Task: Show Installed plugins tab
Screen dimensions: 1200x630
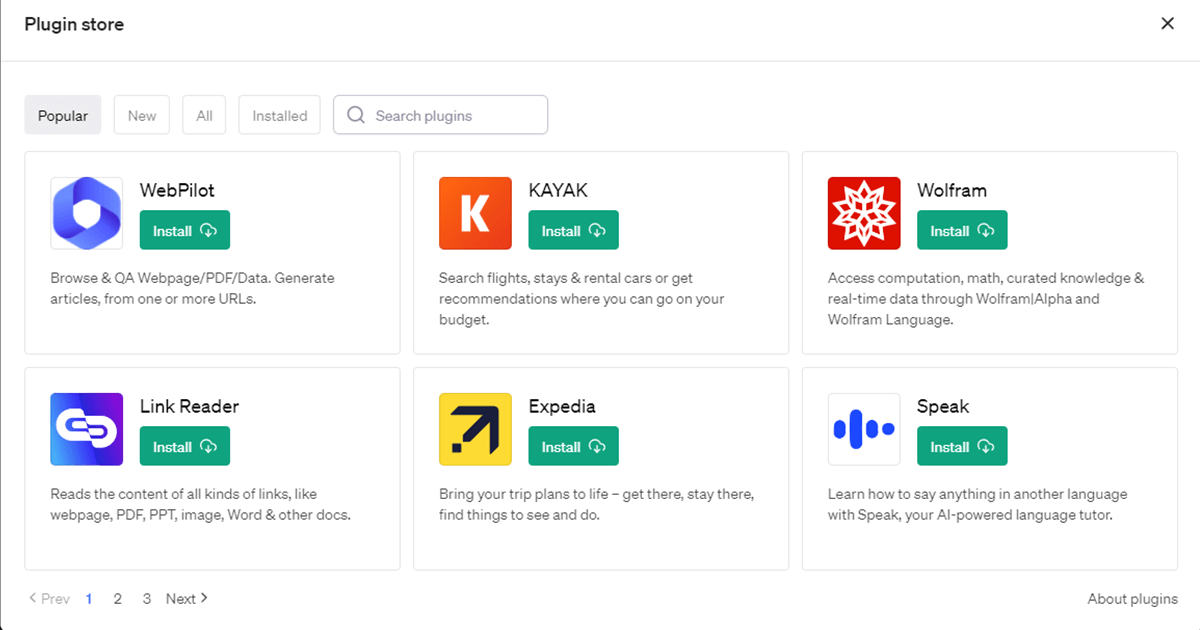Action: tap(280, 115)
